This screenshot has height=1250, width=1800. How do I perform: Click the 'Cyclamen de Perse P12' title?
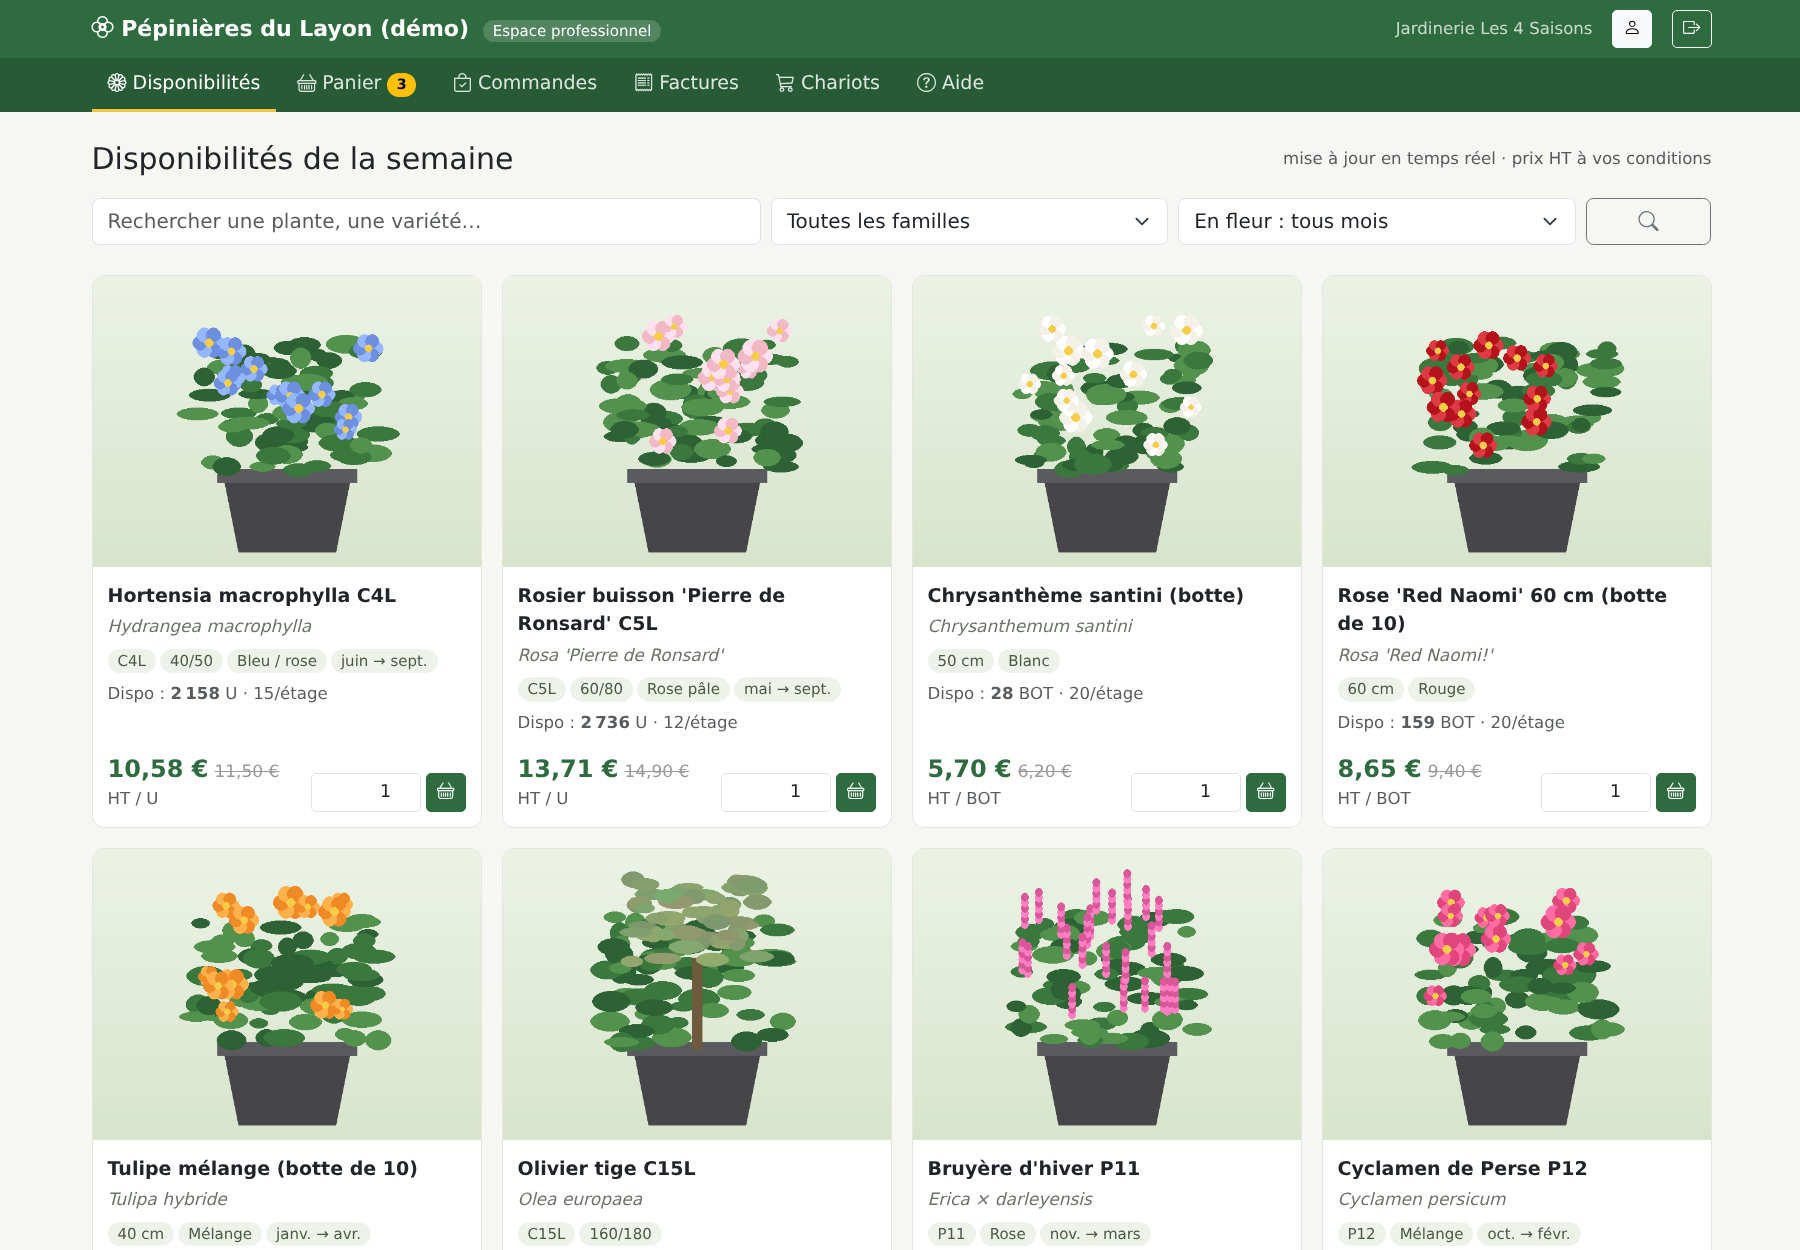[x=1462, y=1168]
